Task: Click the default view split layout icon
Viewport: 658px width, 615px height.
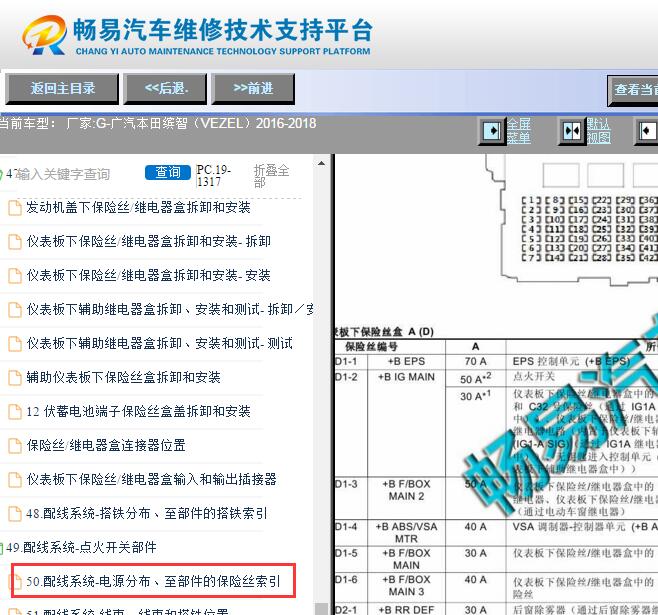Action: pyautogui.click(x=572, y=131)
